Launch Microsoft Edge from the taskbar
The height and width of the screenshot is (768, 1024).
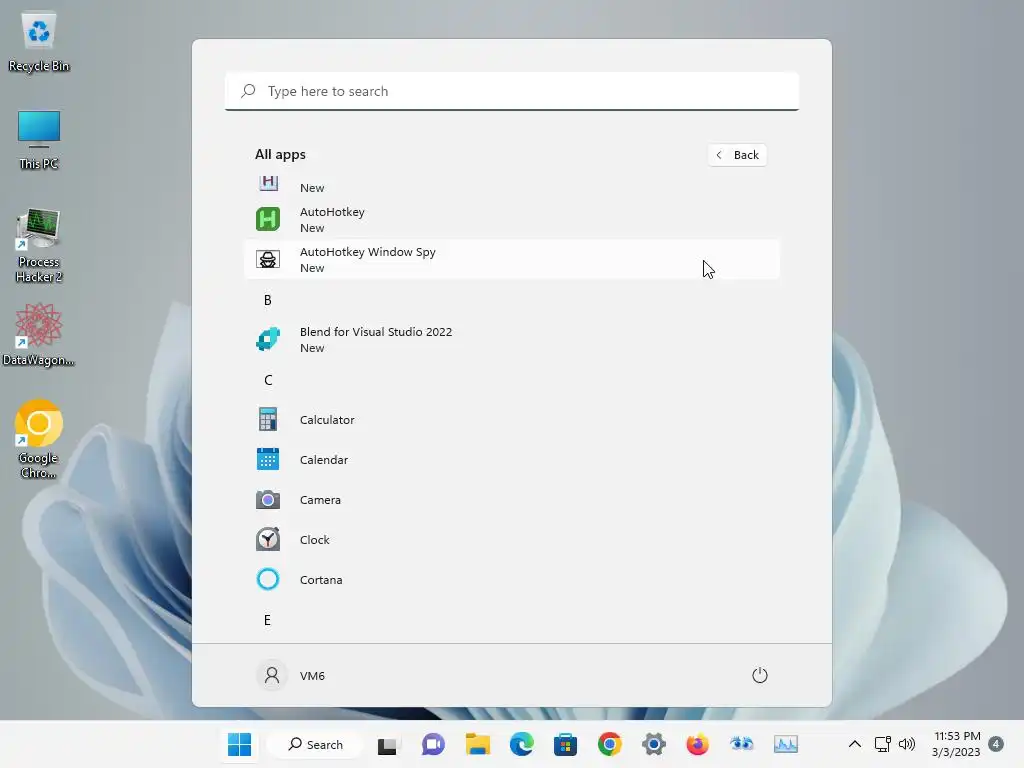(521, 744)
